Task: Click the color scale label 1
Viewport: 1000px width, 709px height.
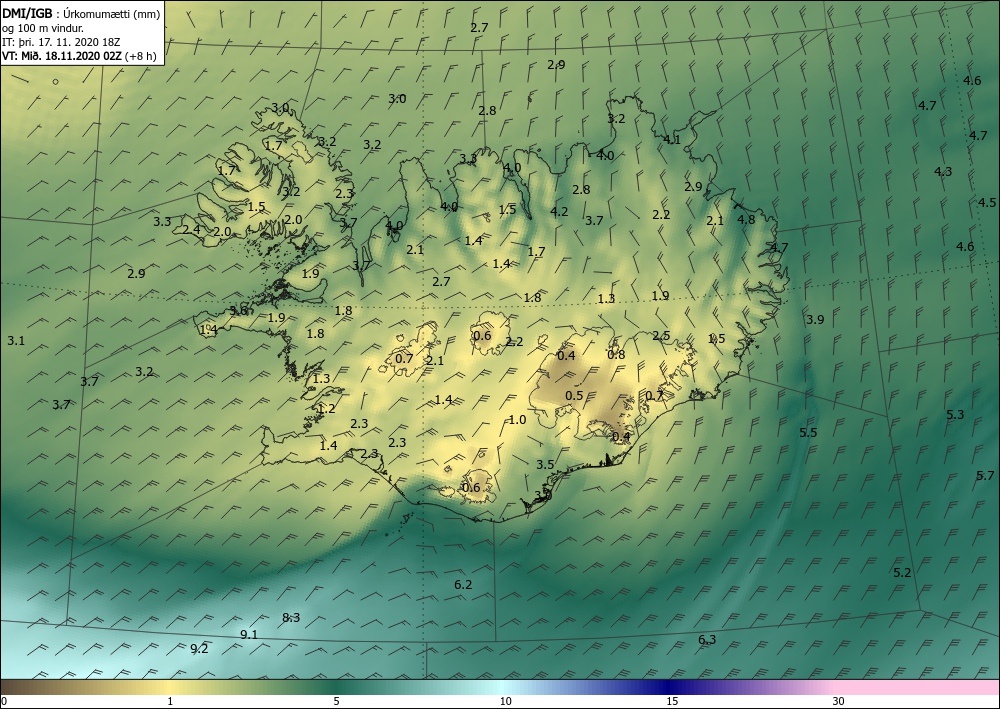Action: tap(170, 701)
